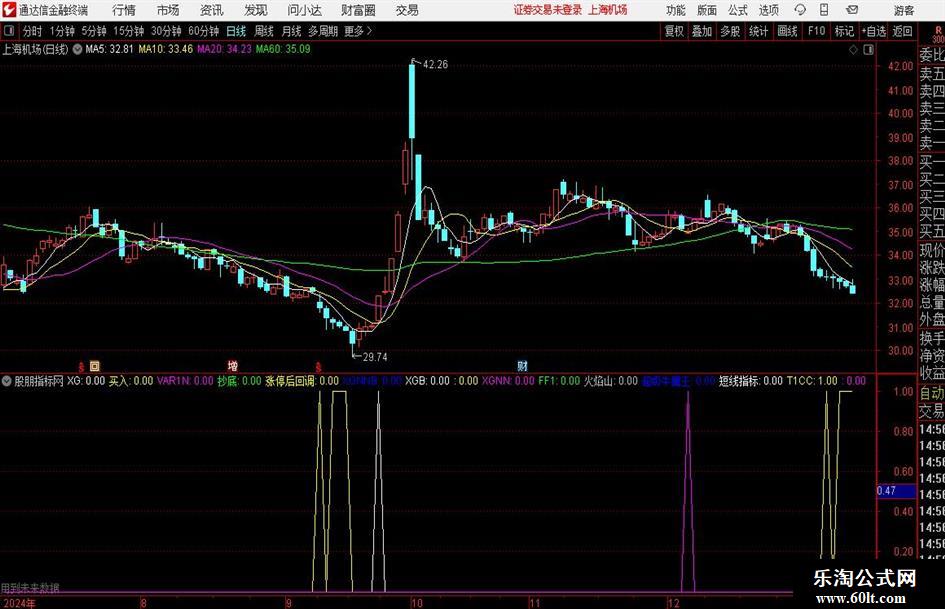Open the 问小达 menu

coord(304,10)
